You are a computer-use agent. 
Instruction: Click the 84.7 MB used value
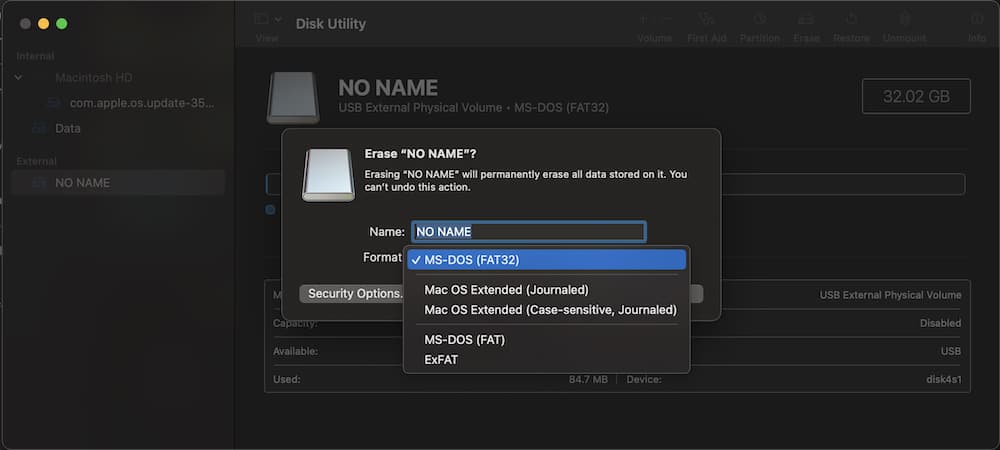pyautogui.click(x=588, y=380)
